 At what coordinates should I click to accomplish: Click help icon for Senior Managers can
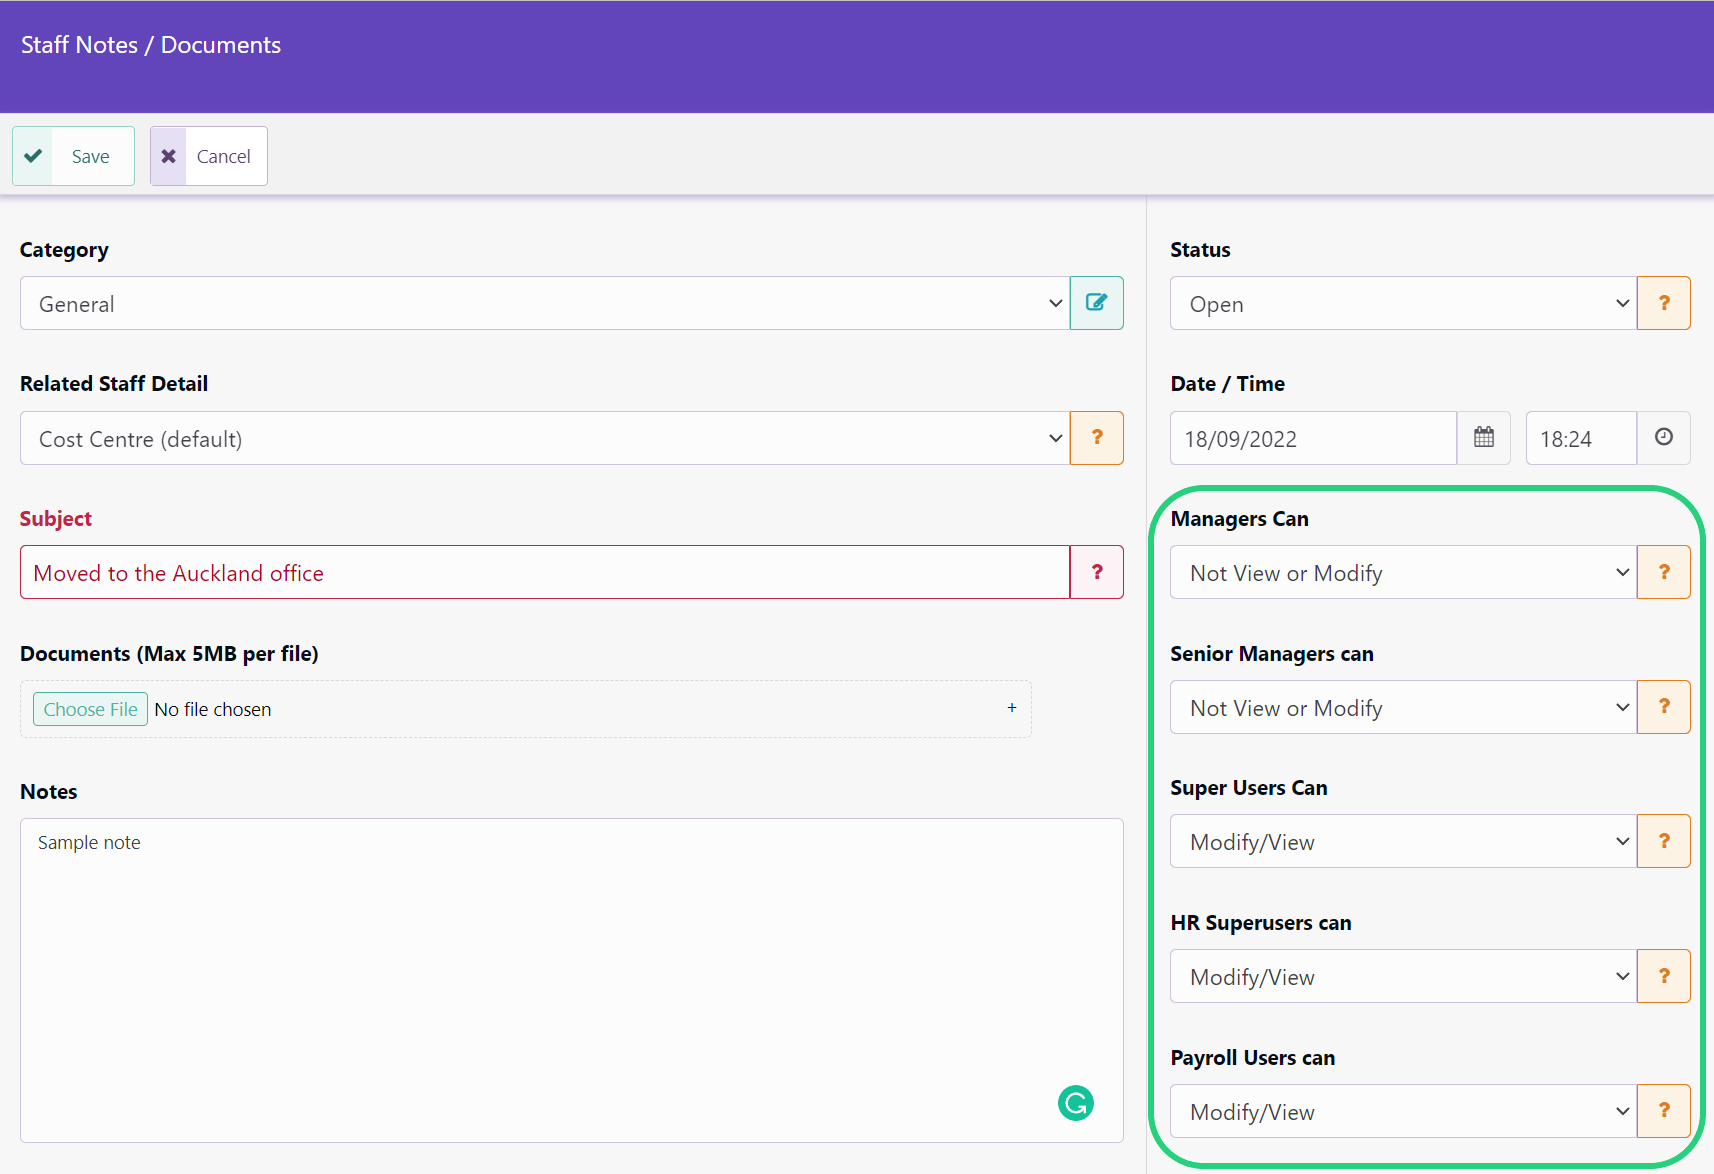click(x=1664, y=707)
